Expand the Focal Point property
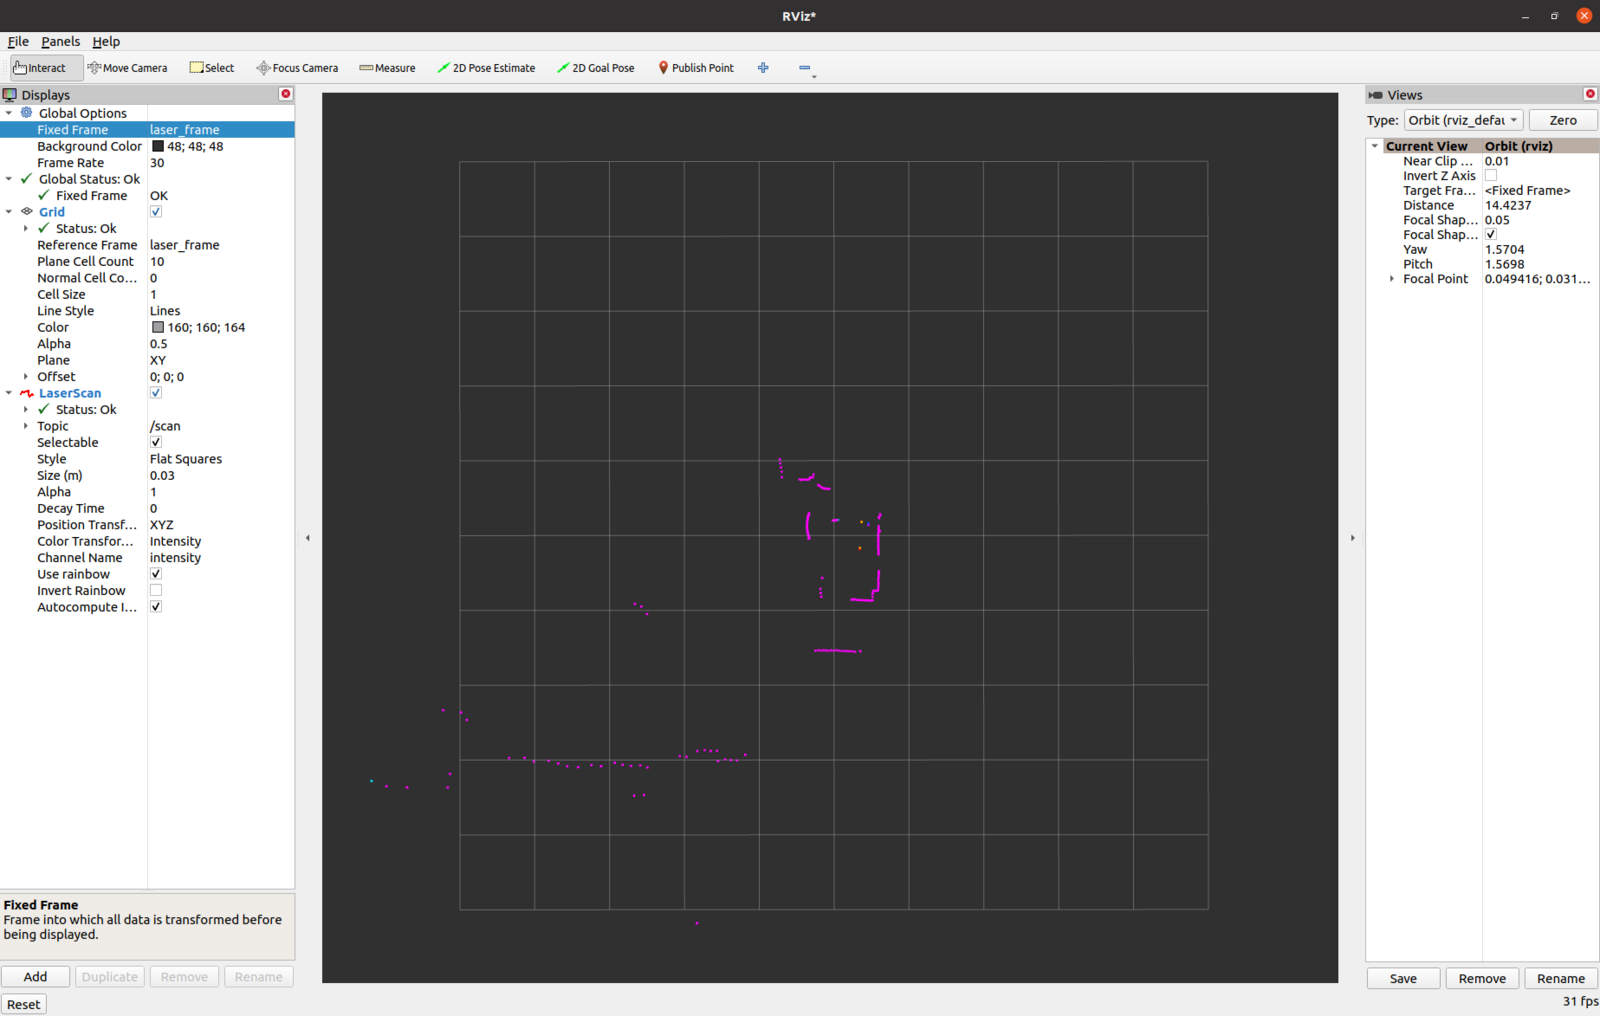Image resolution: width=1600 pixels, height=1016 pixels. click(x=1392, y=279)
